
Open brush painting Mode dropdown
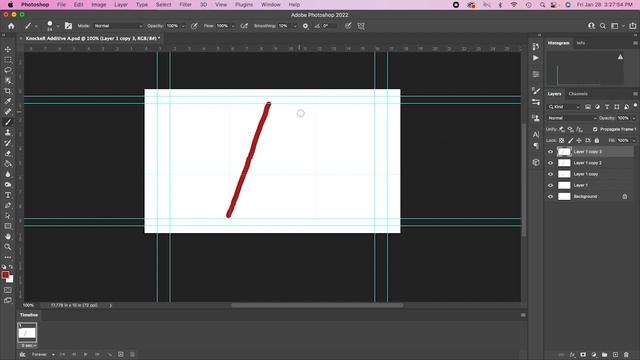point(118,26)
